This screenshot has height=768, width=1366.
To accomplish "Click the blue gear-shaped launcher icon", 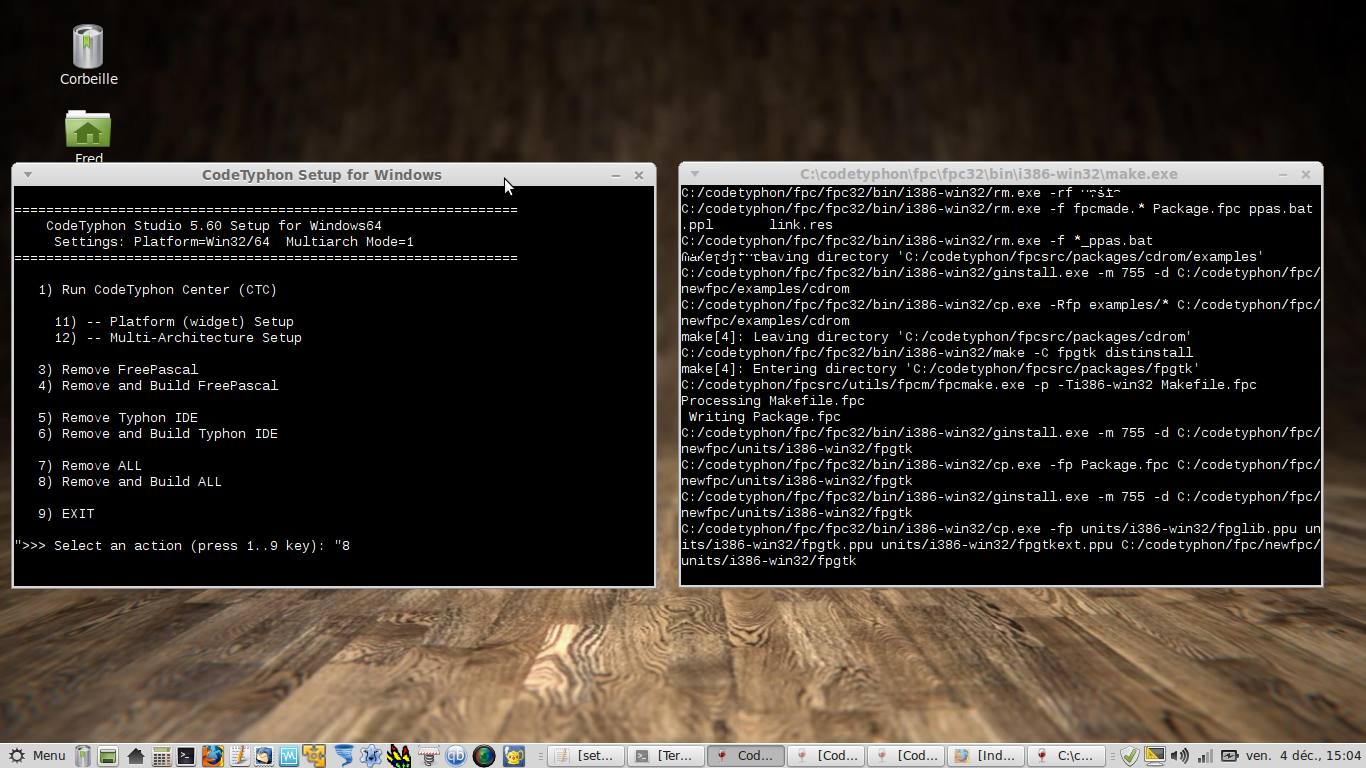I will [x=371, y=756].
